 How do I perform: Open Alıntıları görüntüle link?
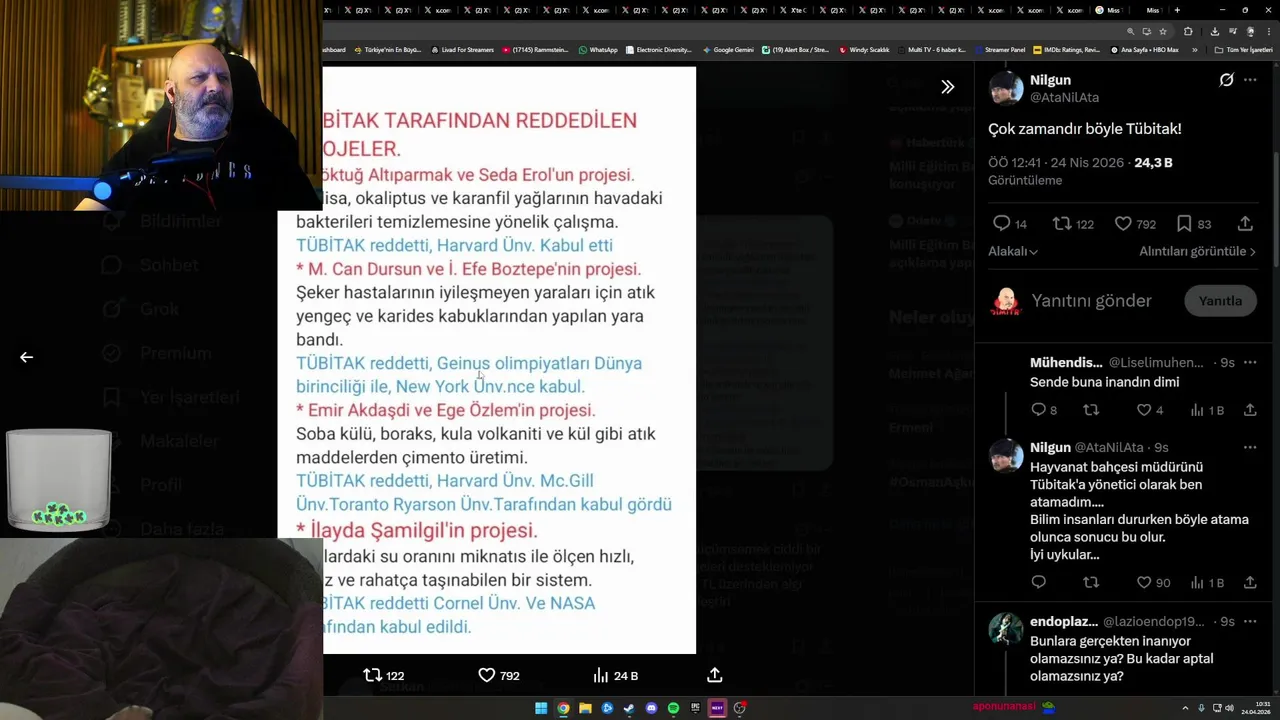(1197, 252)
